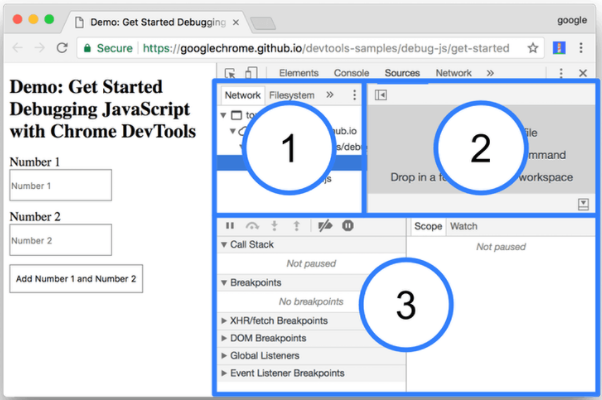Bookmark the page with star icon
Screen dimensions: 602x400
click(533, 48)
